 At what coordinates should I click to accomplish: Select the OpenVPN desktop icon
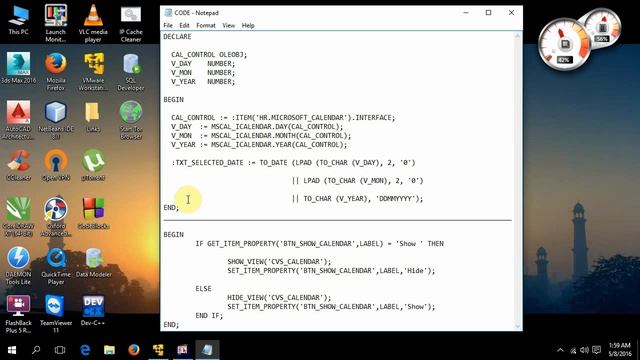(x=56, y=165)
